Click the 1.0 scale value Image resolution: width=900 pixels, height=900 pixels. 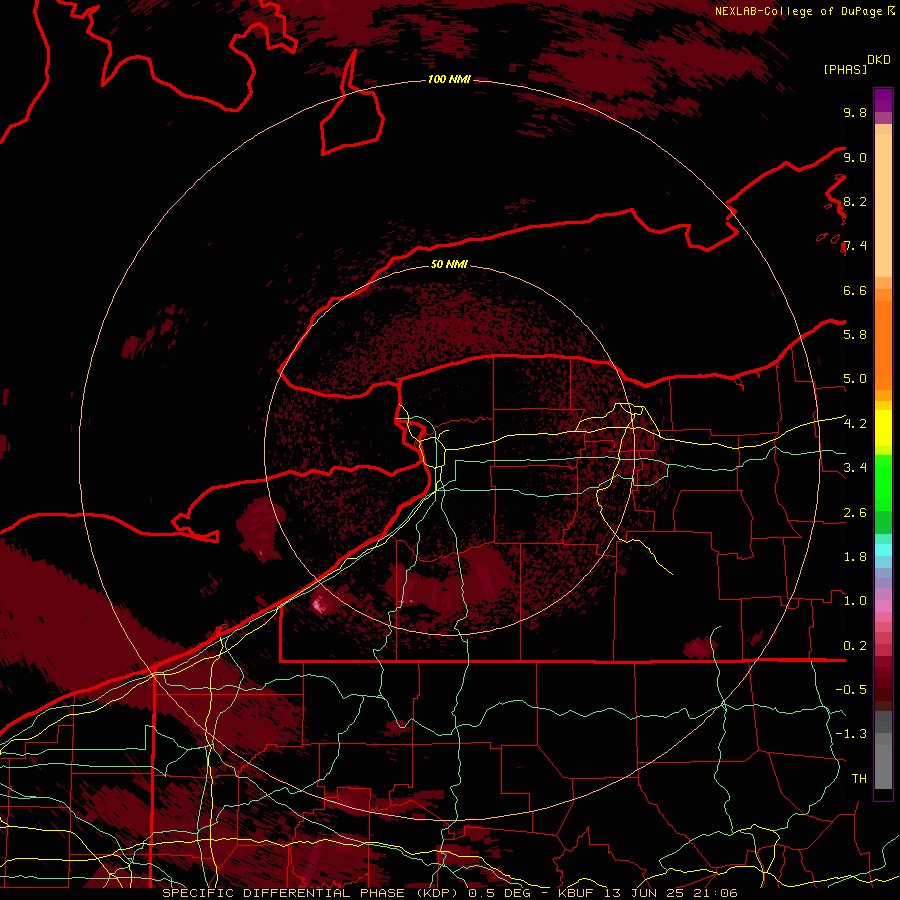[x=855, y=601]
